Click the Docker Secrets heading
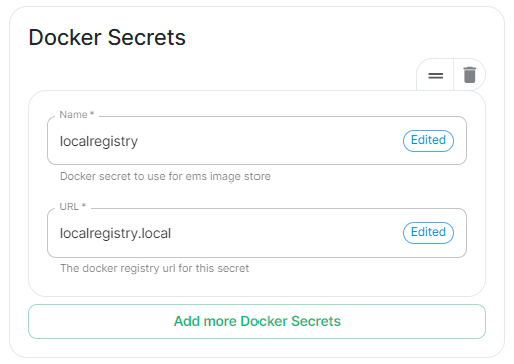The width and height of the screenshot is (514, 364). (107, 37)
